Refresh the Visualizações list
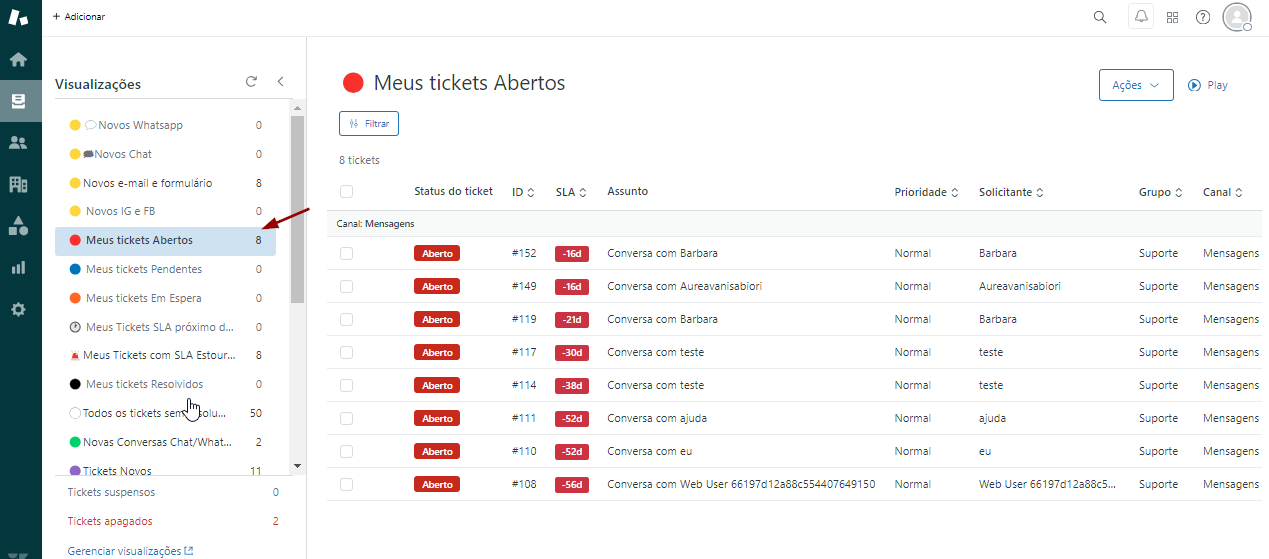Viewport: 1269px width, 559px height. click(x=251, y=82)
